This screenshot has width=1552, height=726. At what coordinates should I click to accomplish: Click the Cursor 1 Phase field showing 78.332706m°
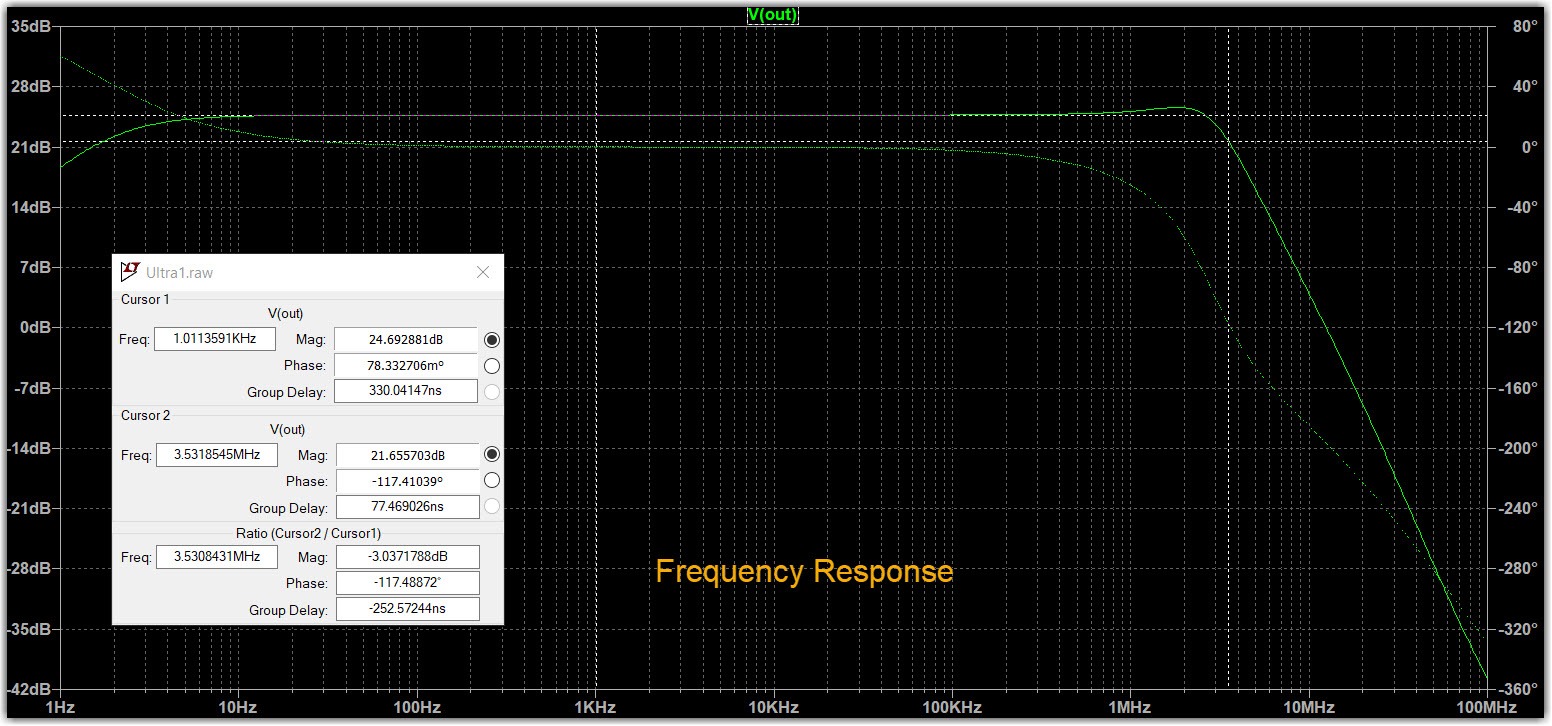tap(406, 366)
